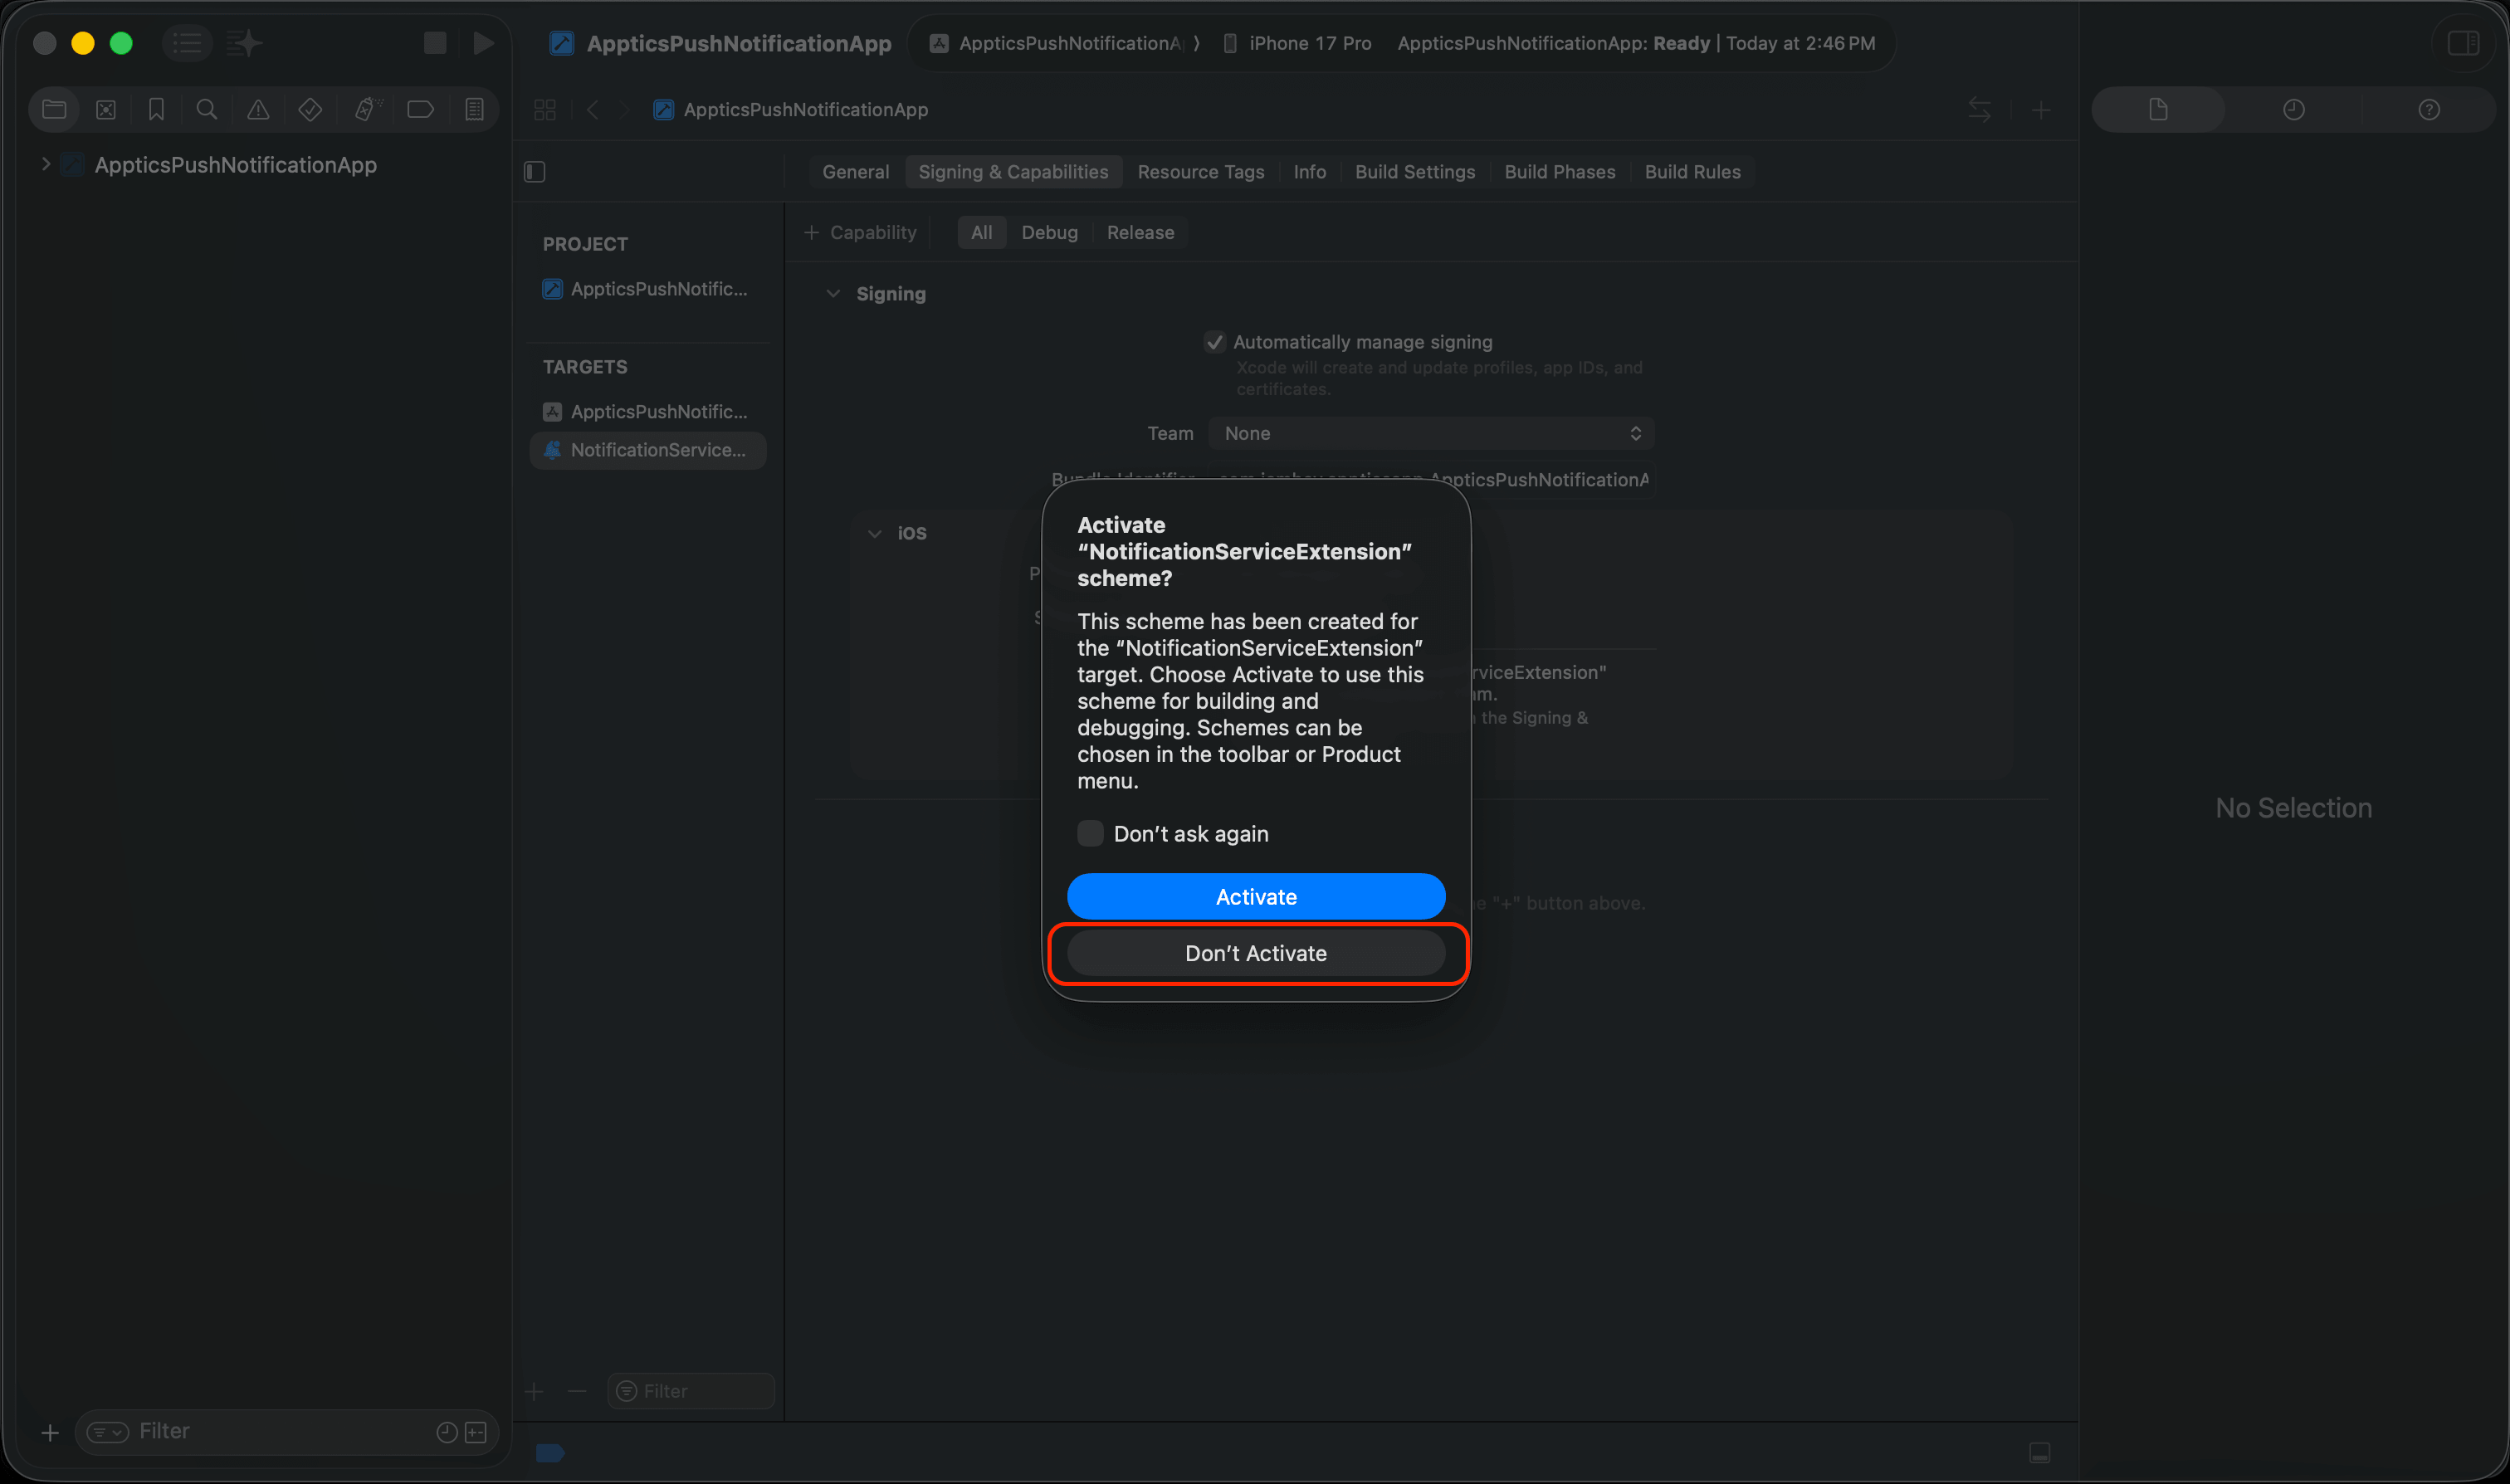The height and width of the screenshot is (1484, 2510).
Task: Open the Project navigator folder icon
Action: [54, 110]
